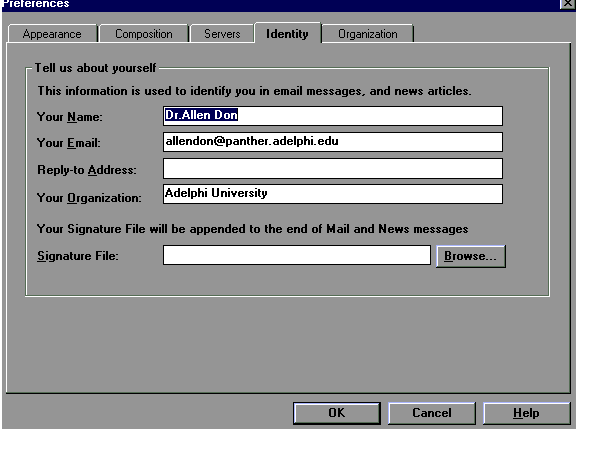593x456 pixels.
Task: Click the empty Signature File field
Action: (x=297, y=255)
